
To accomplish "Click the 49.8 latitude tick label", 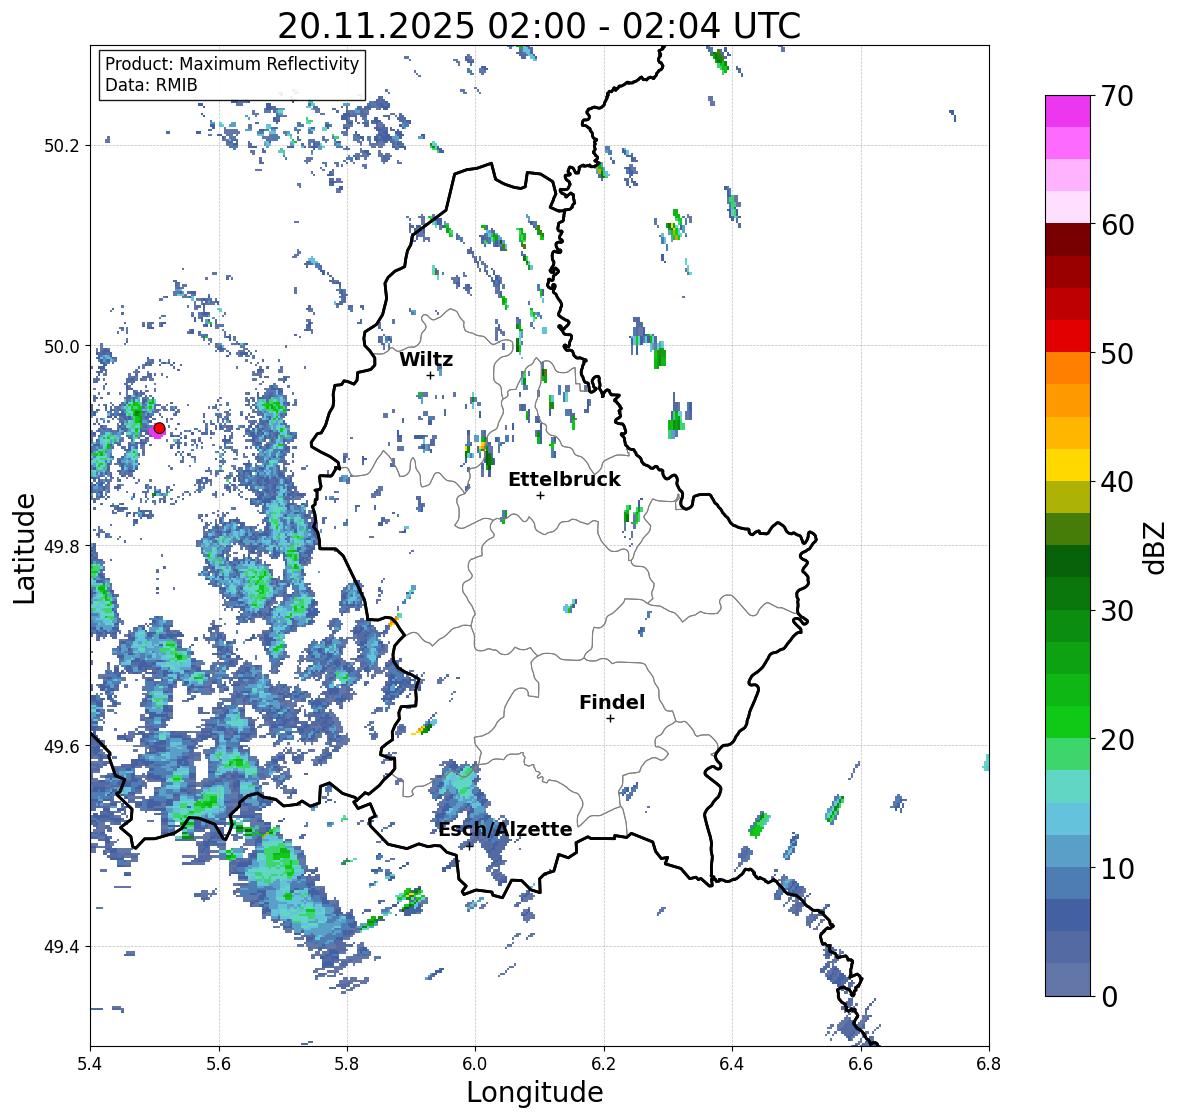I will pos(62,546).
